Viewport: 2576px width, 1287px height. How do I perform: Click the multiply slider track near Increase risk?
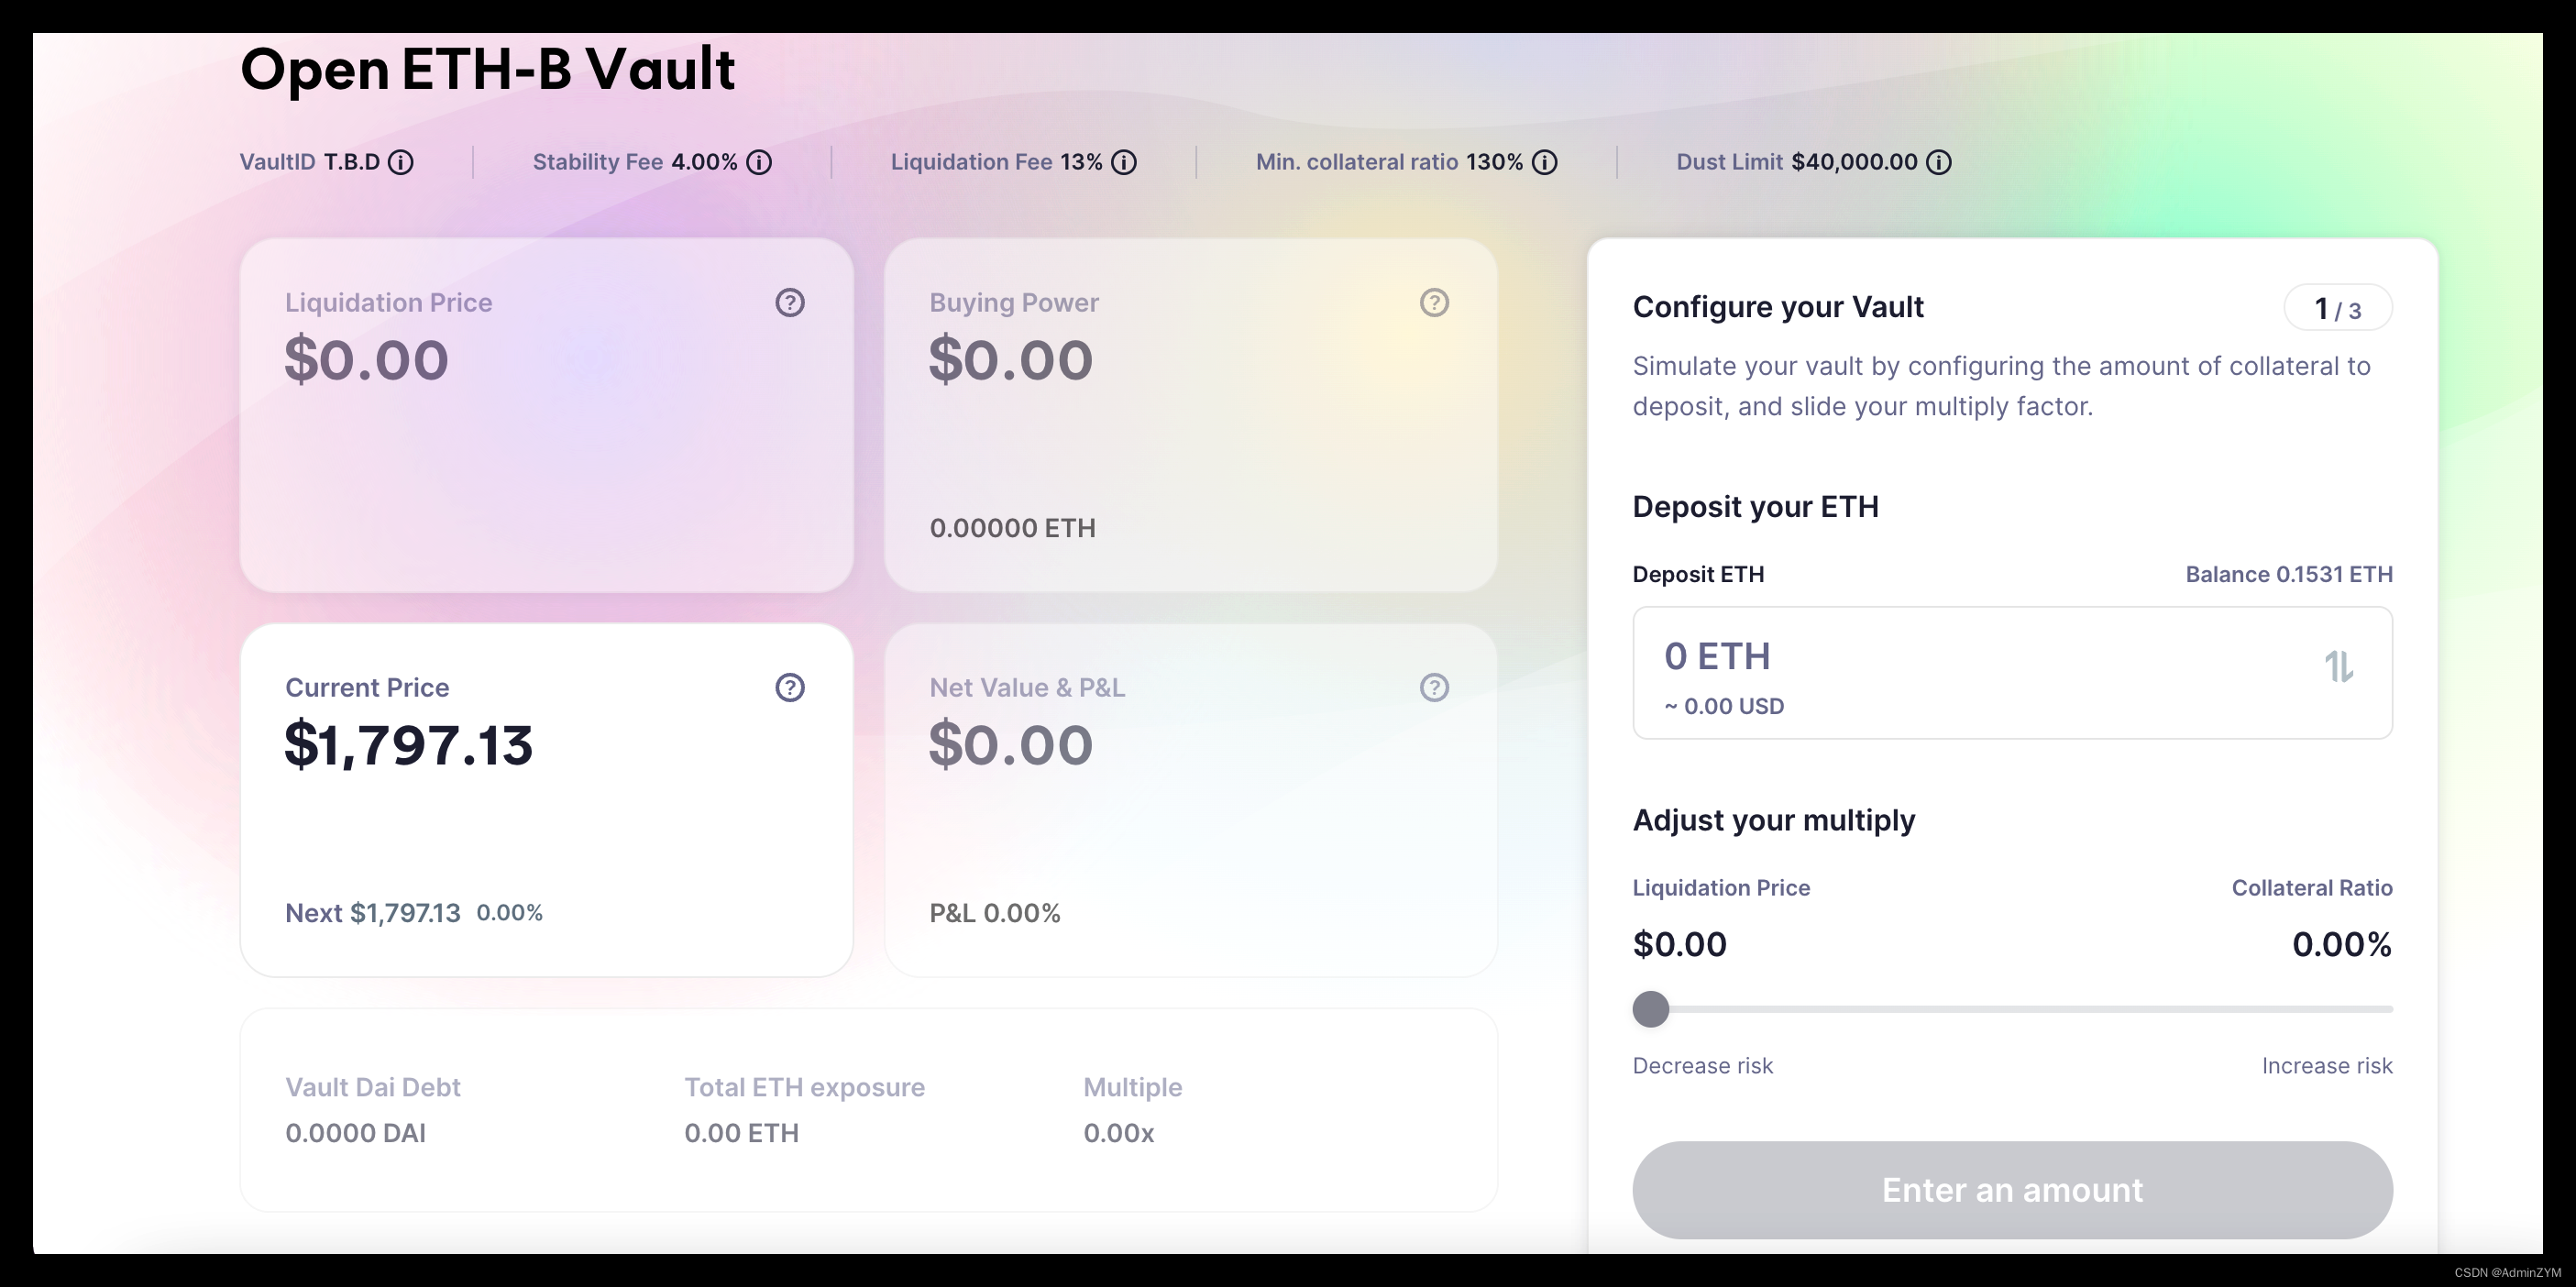(2350, 1009)
